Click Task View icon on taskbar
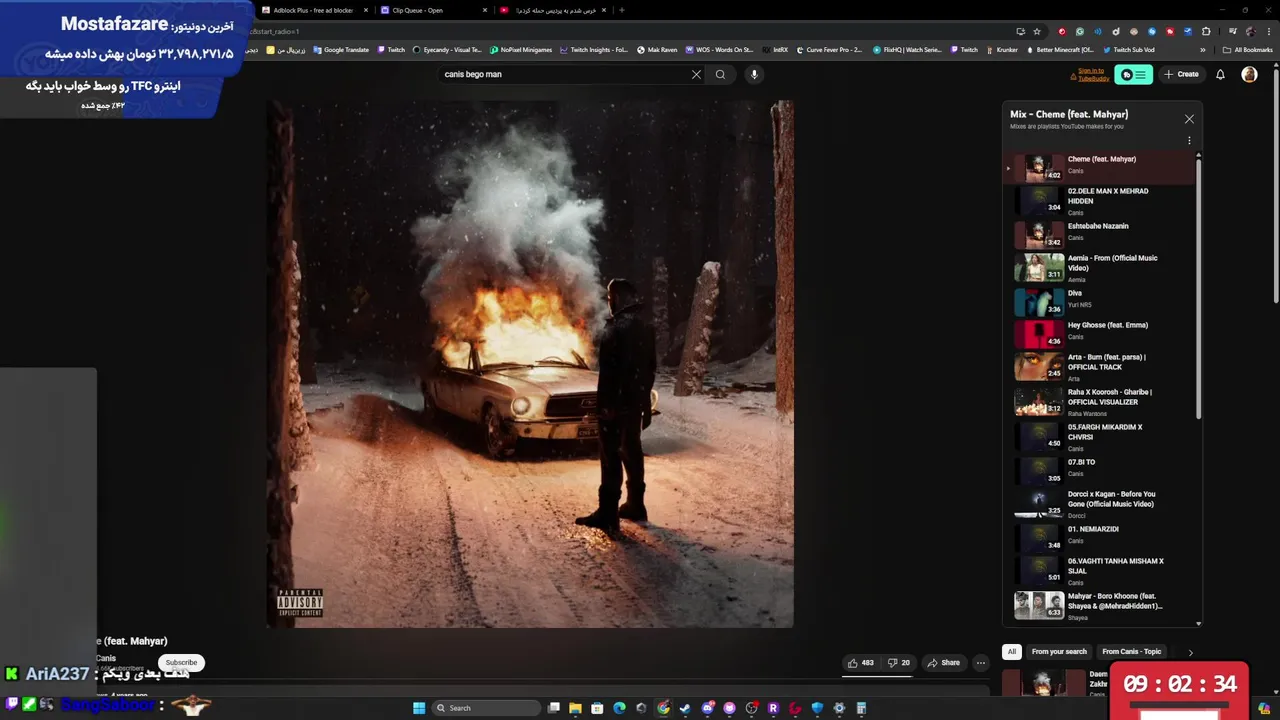 point(554,708)
